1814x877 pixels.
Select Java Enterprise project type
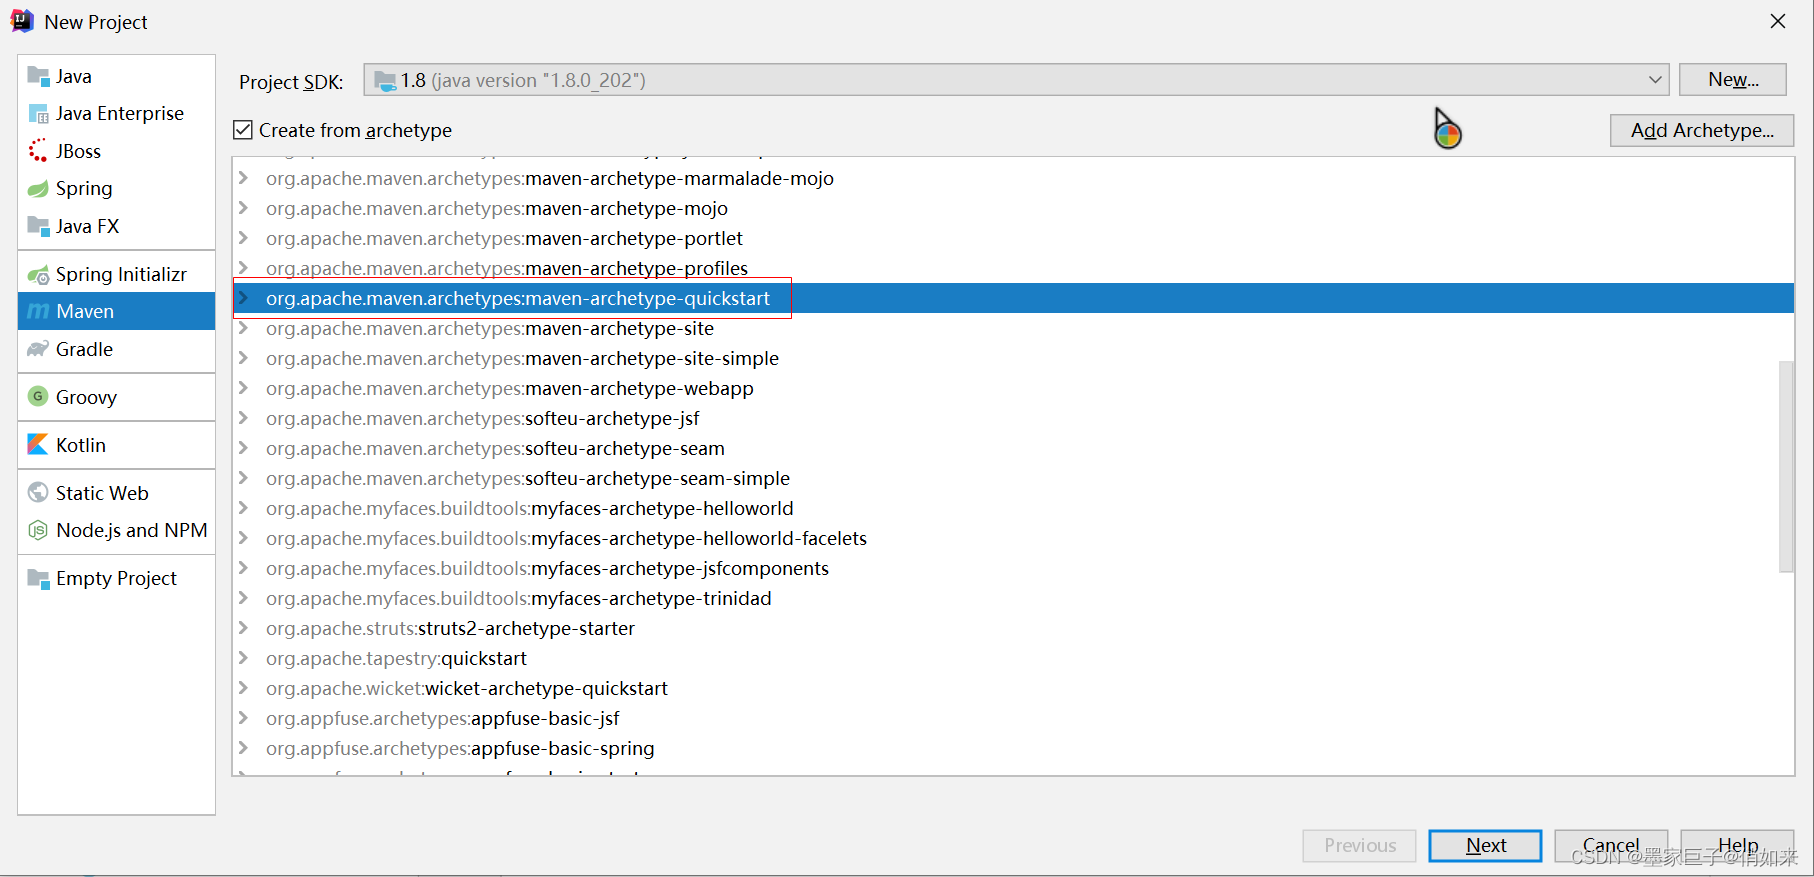[x=116, y=114]
